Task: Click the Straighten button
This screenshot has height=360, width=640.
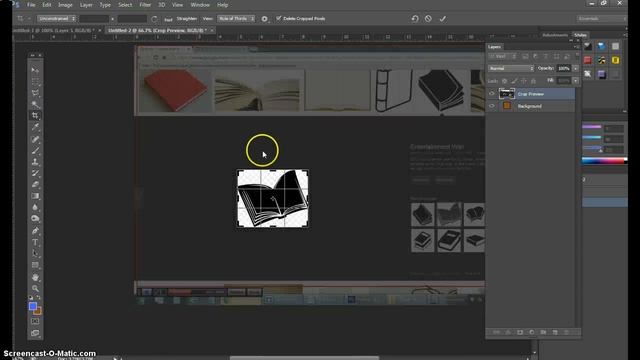Action: click(x=187, y=19)
